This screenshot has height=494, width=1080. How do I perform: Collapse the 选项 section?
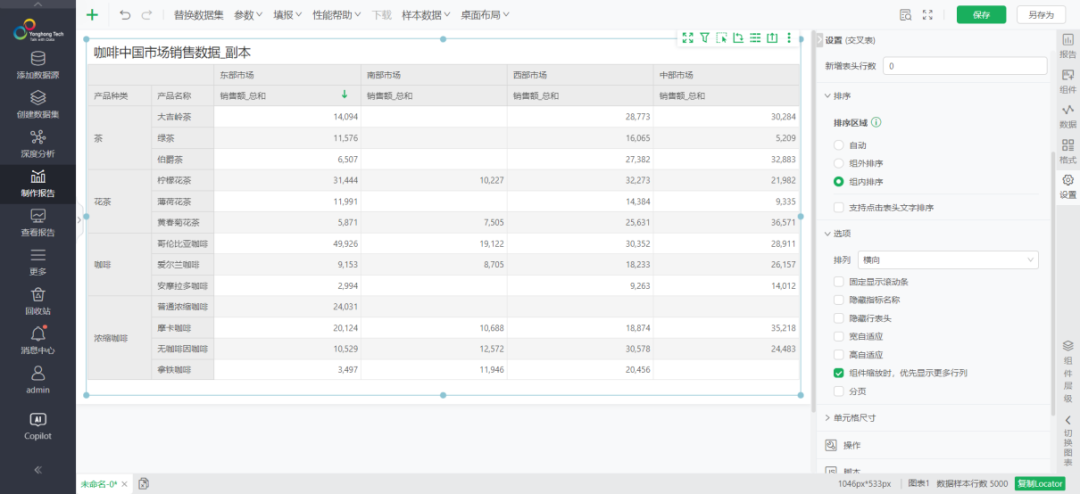click(x=828, y=234)
